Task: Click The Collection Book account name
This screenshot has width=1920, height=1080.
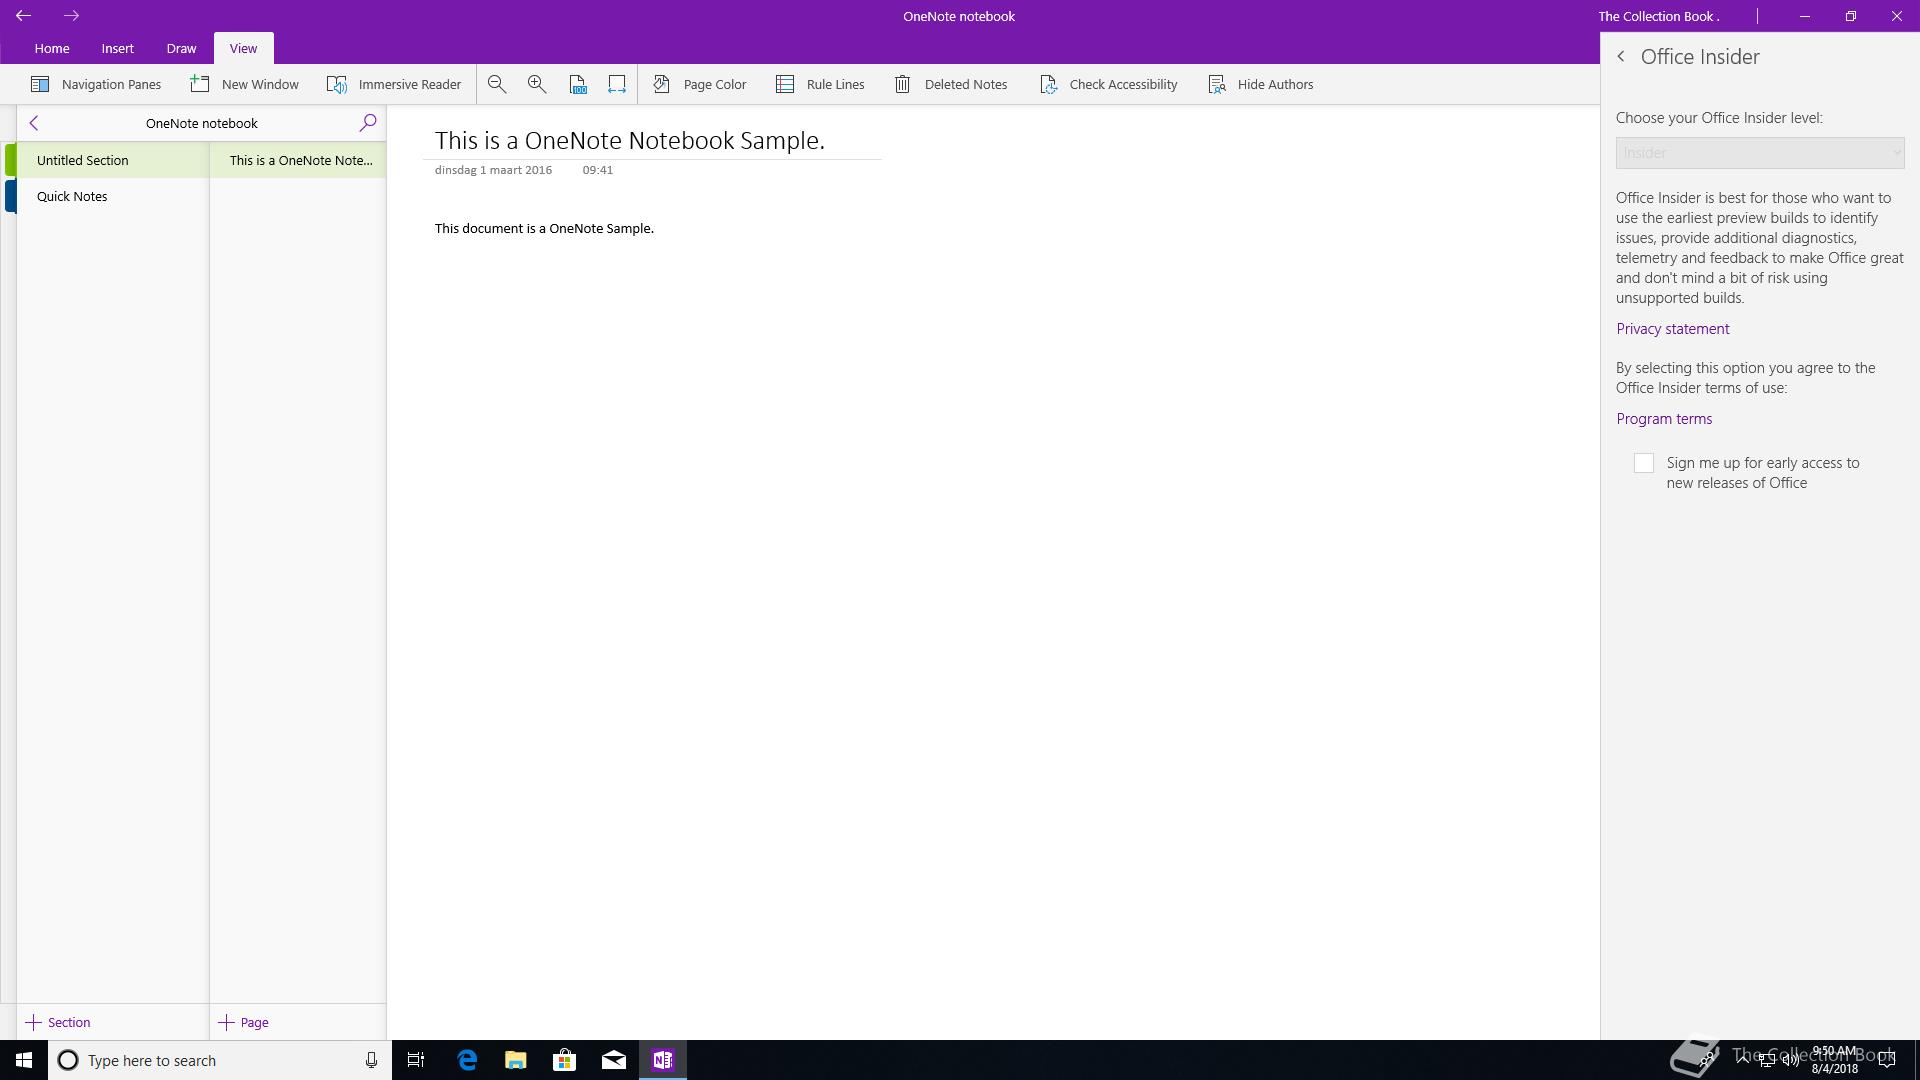Action: point(1658,16)
